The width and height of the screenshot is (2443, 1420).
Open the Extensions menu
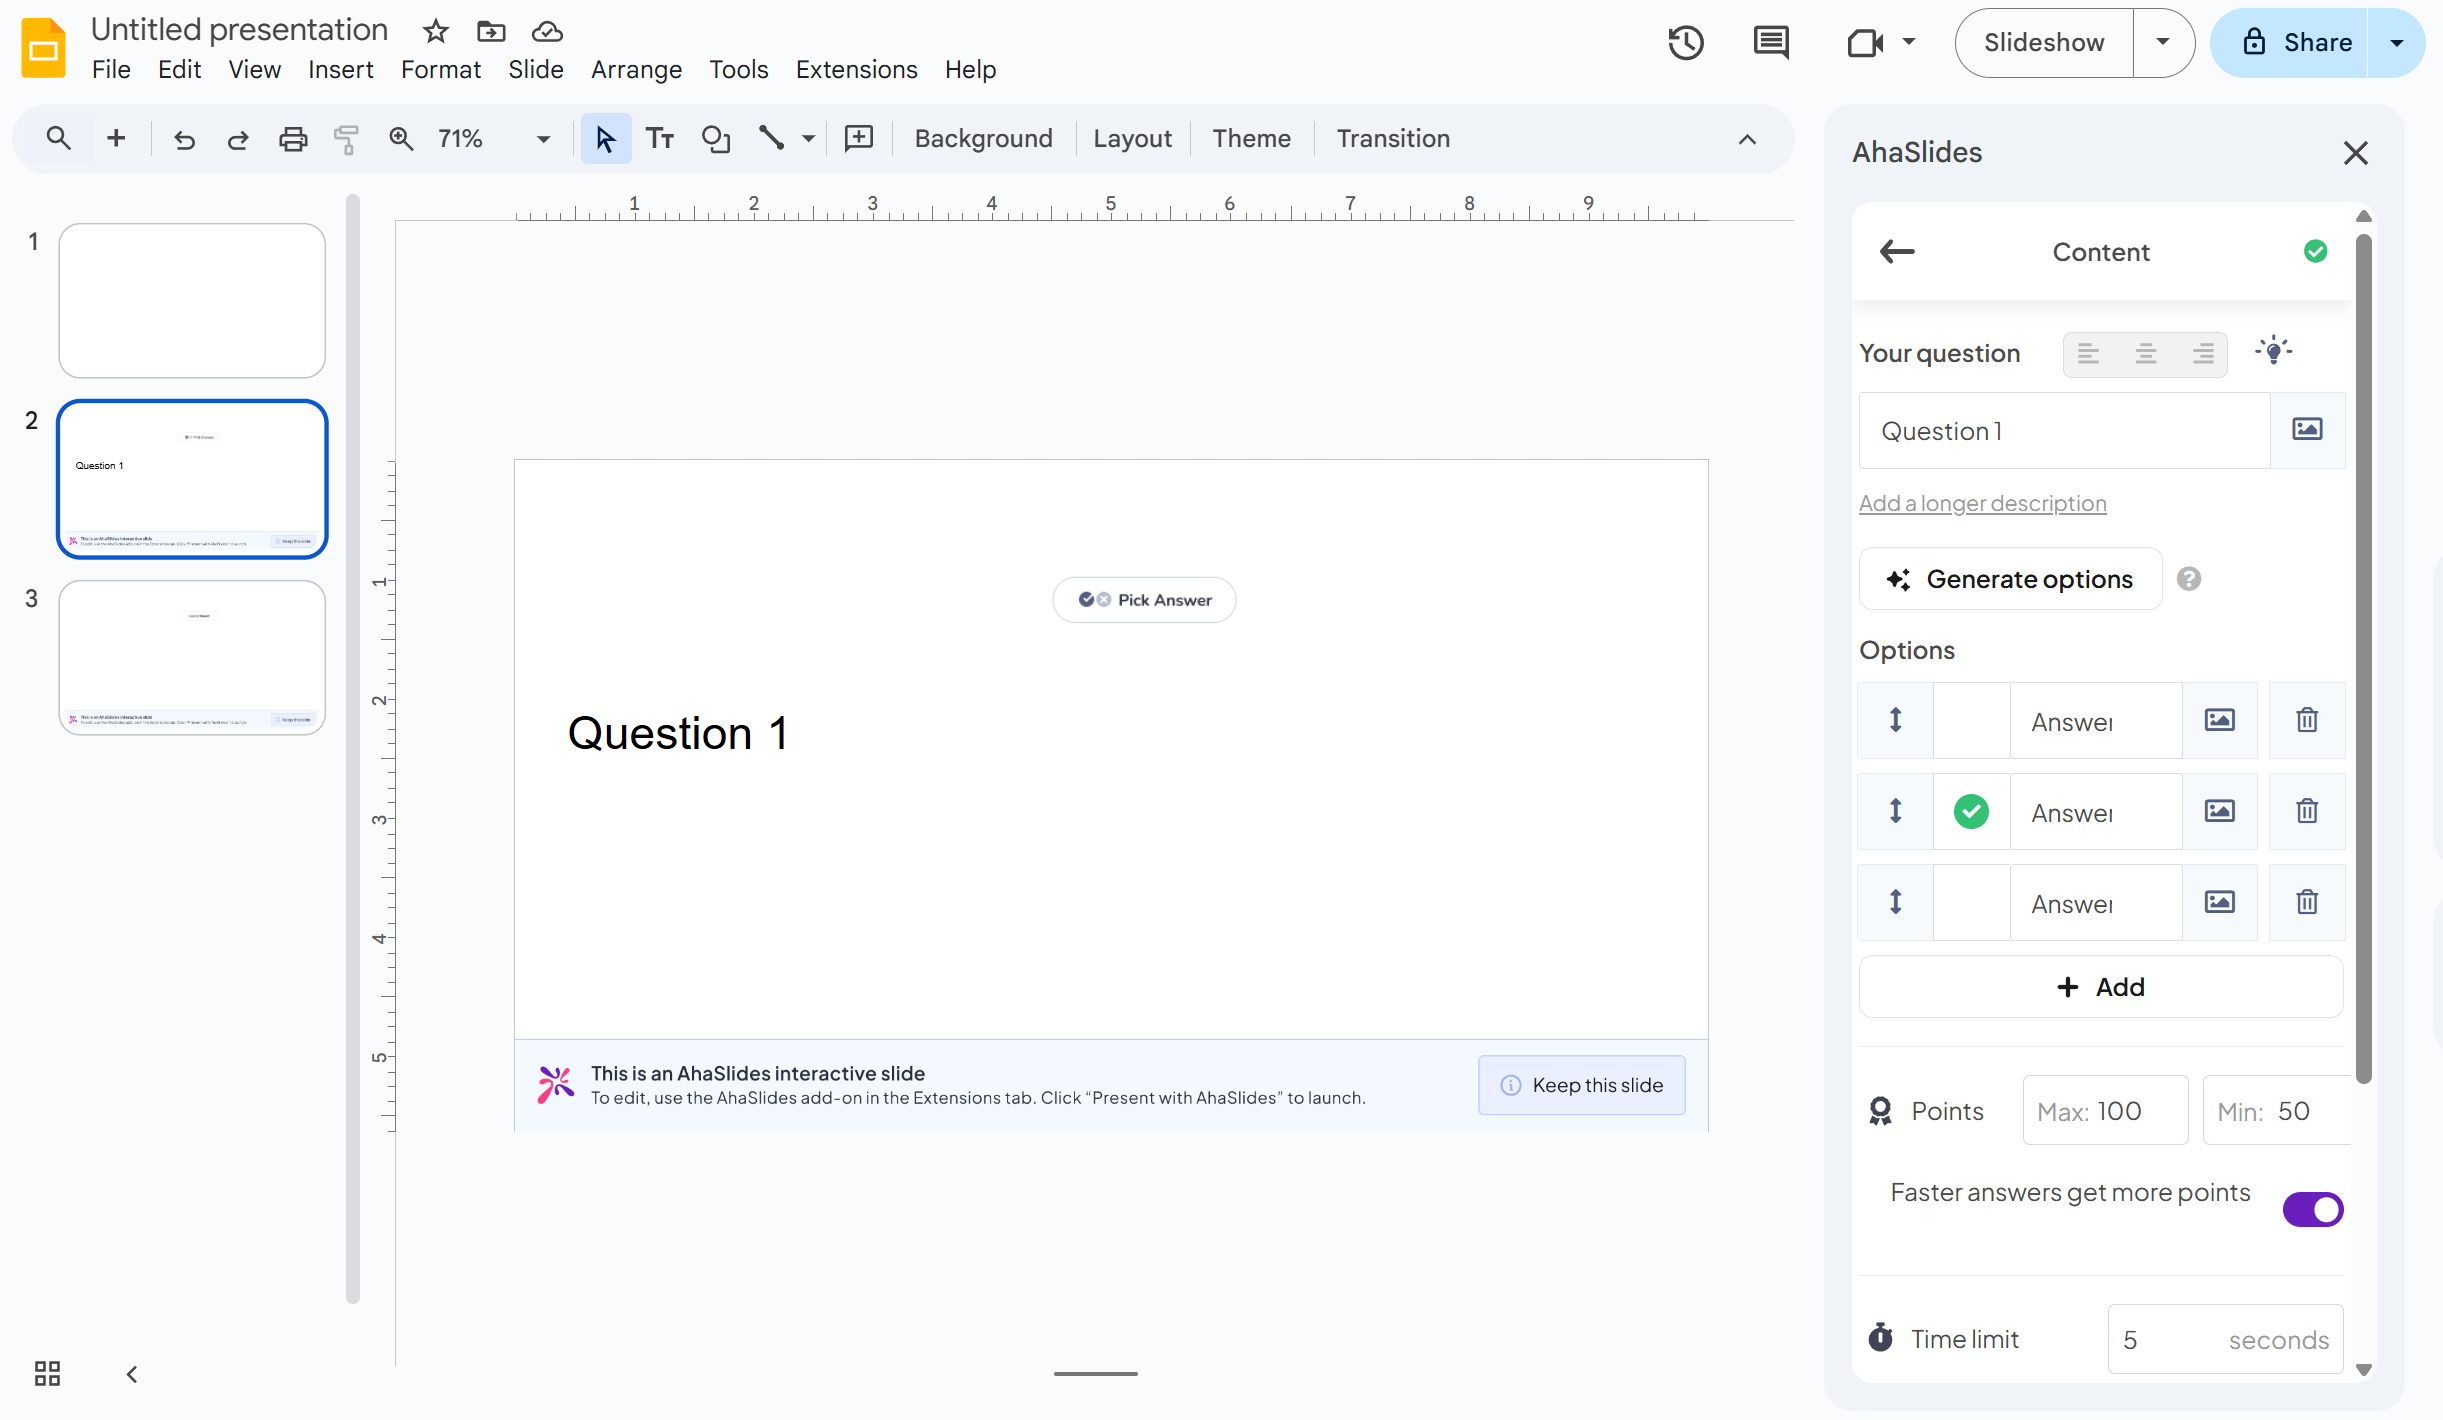click(856, 70)
